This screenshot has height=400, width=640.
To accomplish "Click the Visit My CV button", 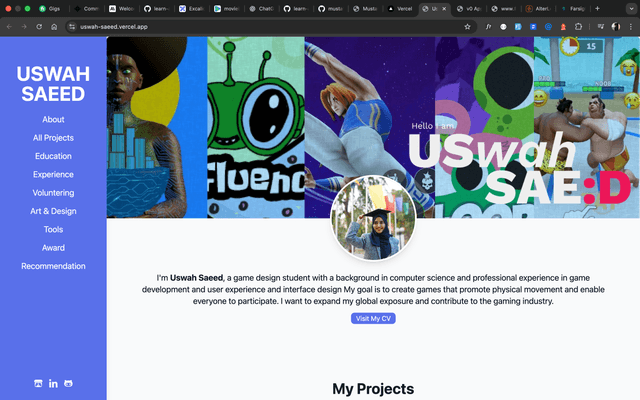I will [373, 318].
